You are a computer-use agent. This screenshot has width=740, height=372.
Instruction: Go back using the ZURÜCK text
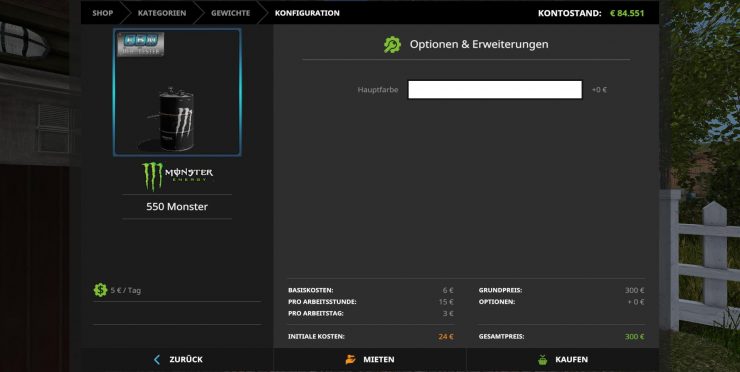[x=186, y=360]
